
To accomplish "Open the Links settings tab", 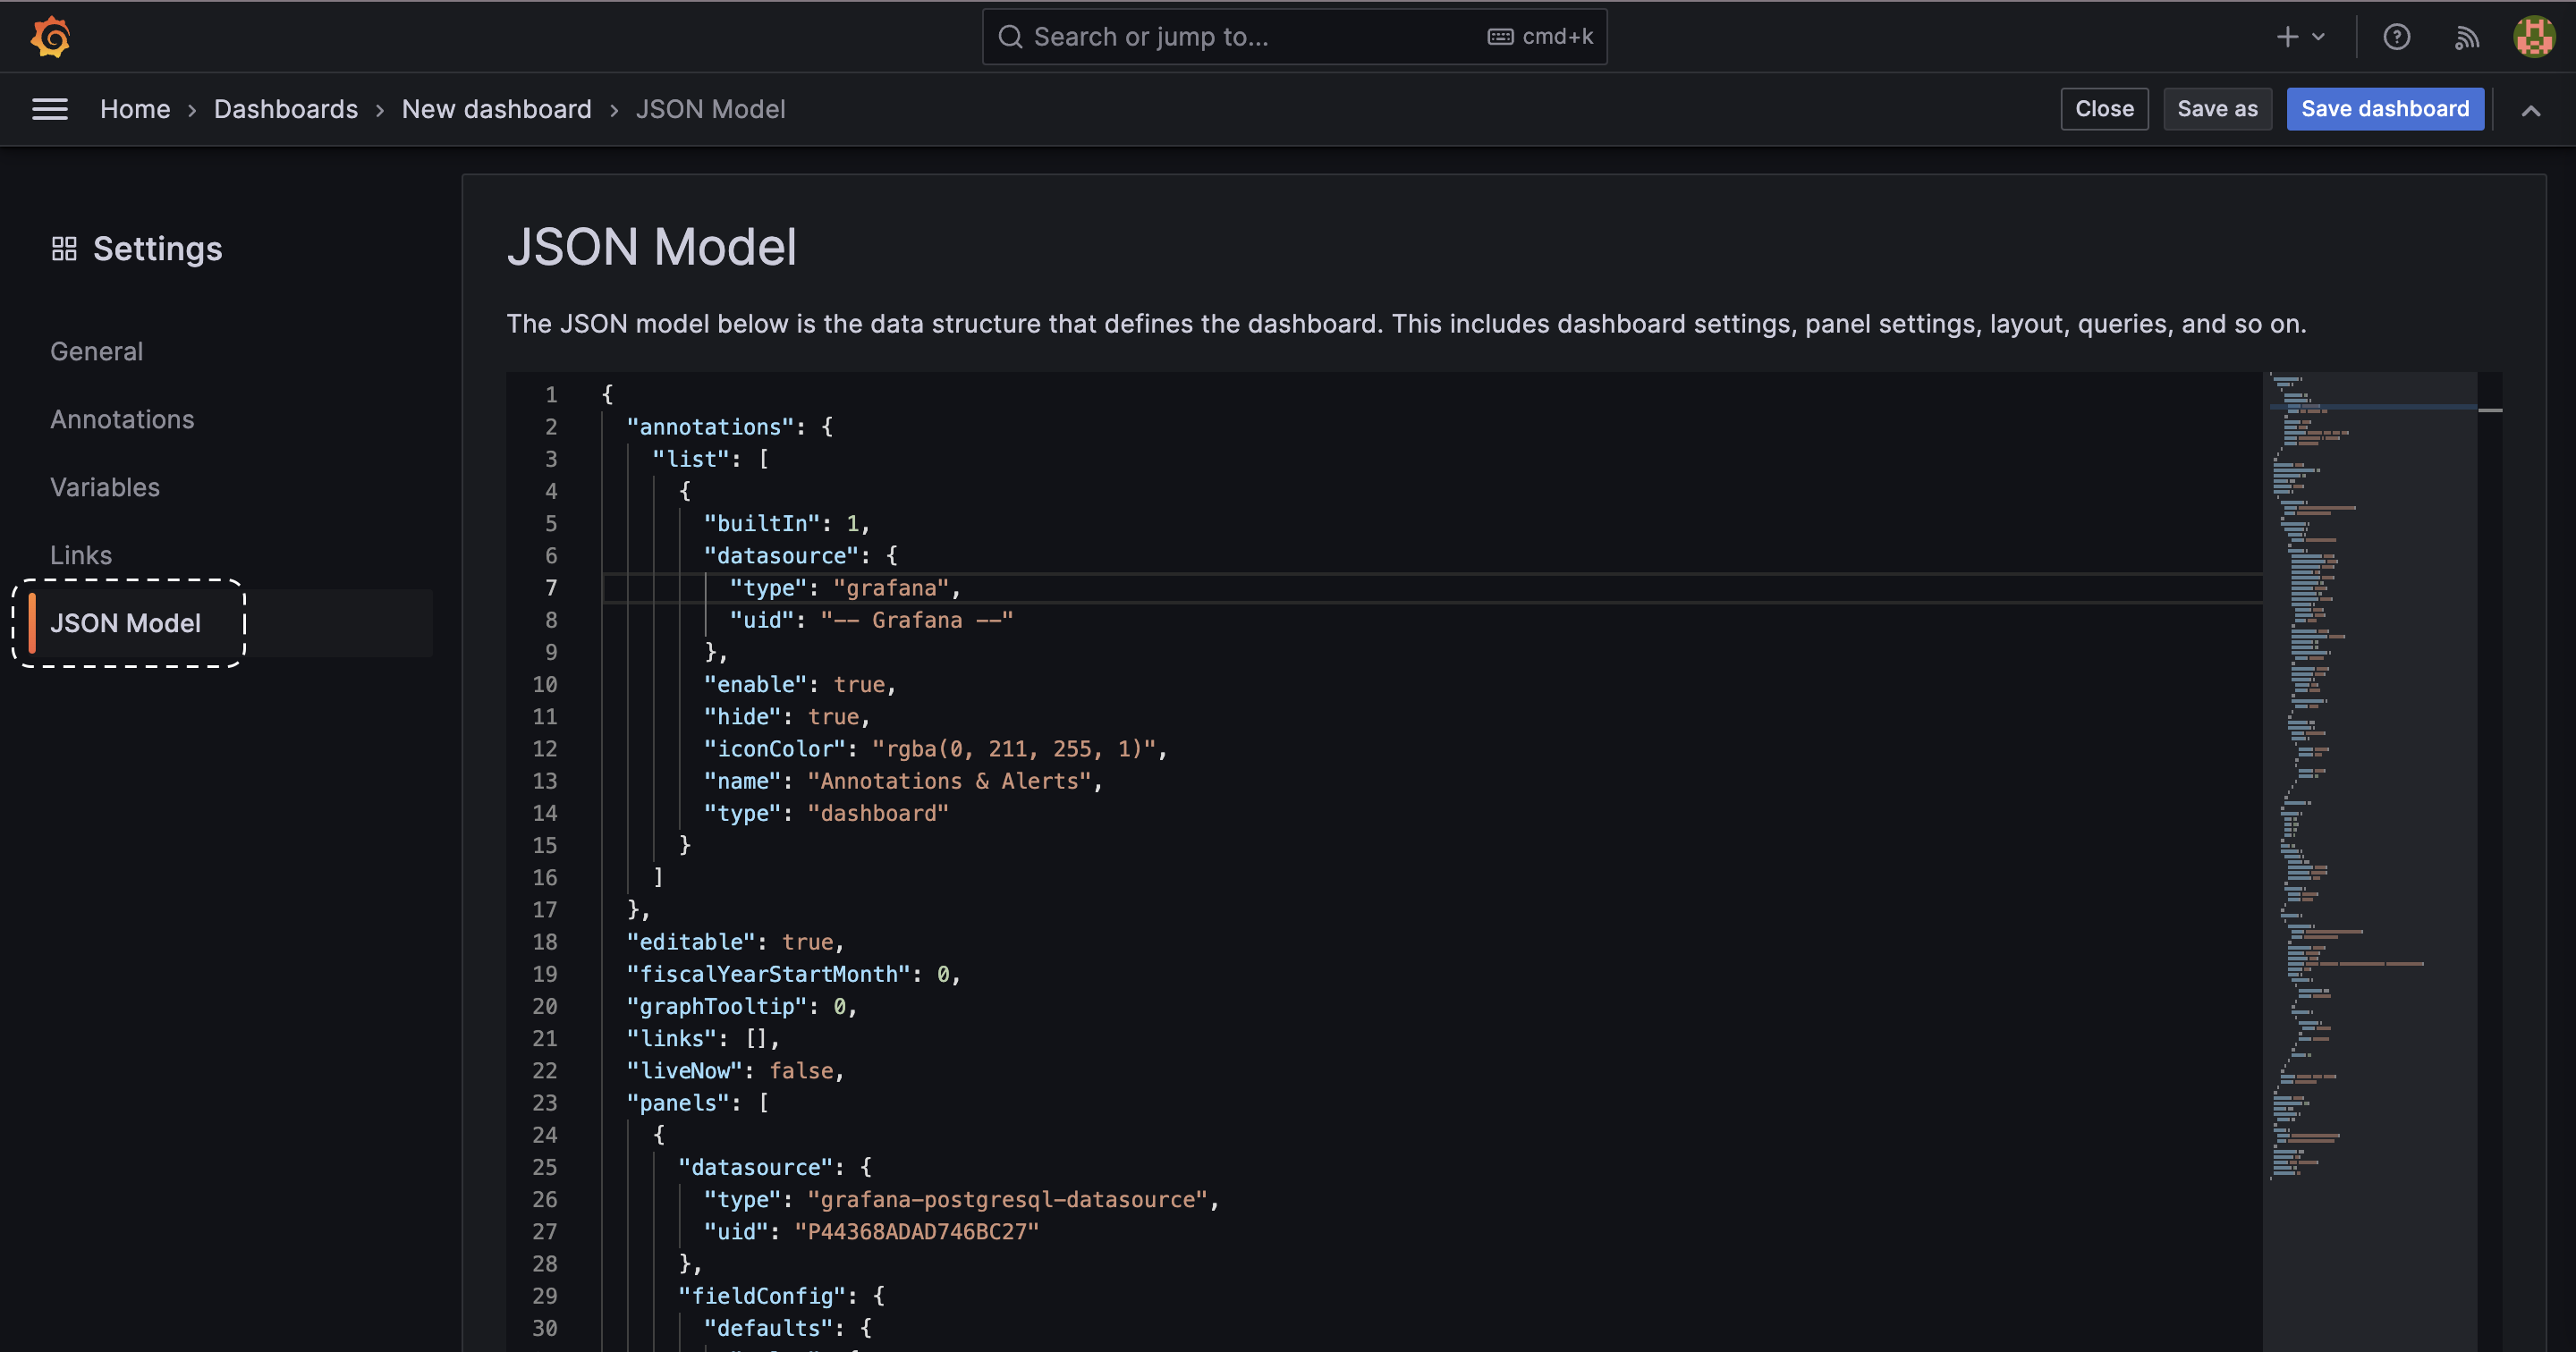I will [81, 555].
